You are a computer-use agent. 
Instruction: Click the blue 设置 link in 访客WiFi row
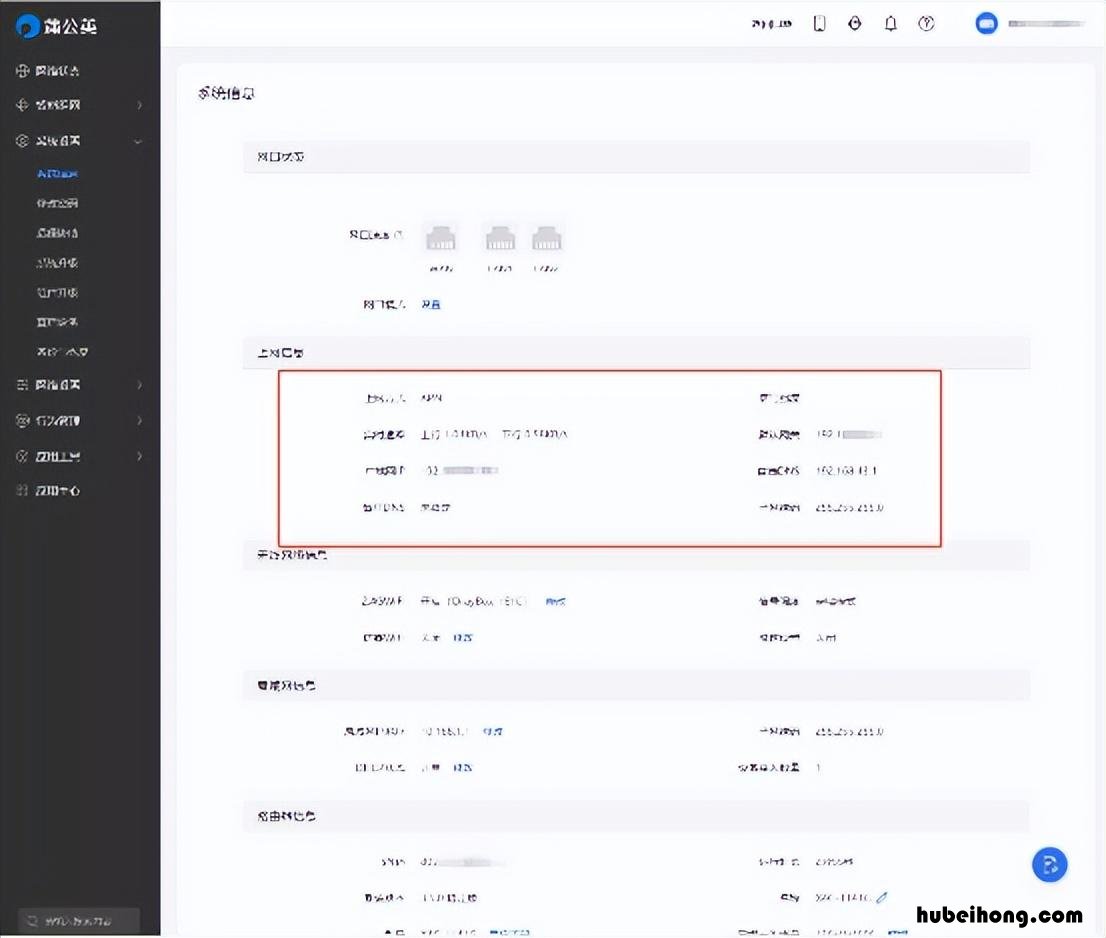point(463,638)
